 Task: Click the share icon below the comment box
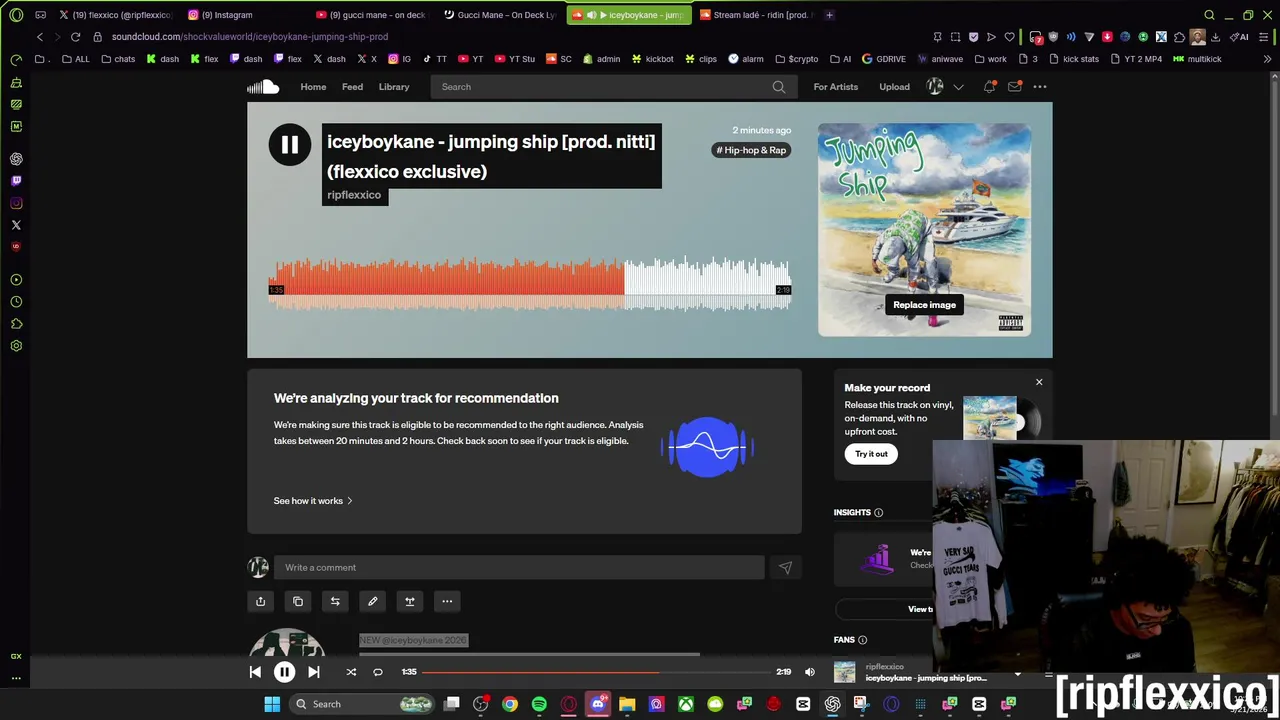(261, 601)
